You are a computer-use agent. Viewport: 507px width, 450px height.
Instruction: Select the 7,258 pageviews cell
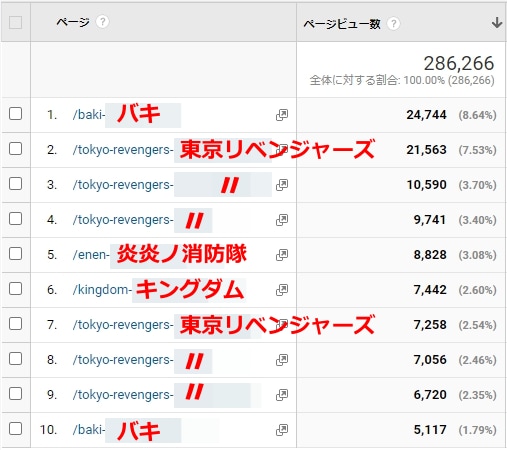(430, 325)
